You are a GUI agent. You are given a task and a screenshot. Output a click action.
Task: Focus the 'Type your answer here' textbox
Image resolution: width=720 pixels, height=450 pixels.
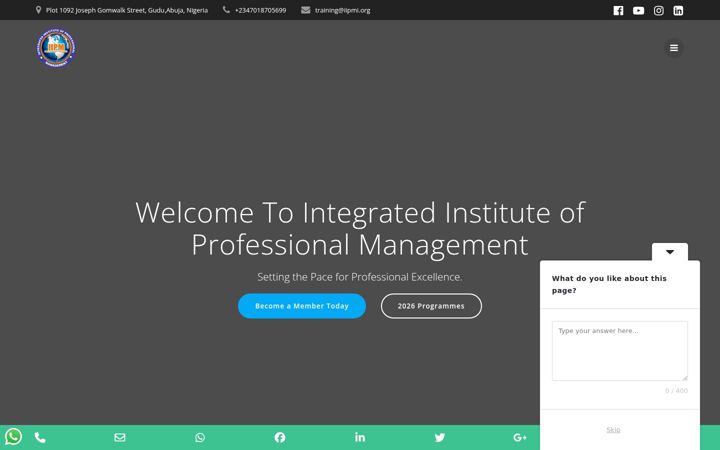pos(619,351)
